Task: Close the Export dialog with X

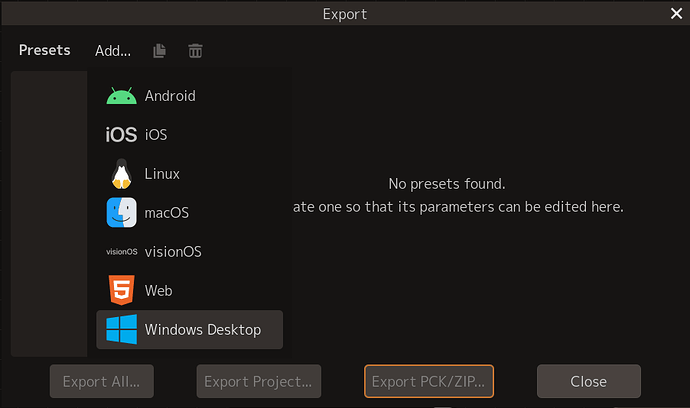Action: pyautogui.click(x=676, y=14)
